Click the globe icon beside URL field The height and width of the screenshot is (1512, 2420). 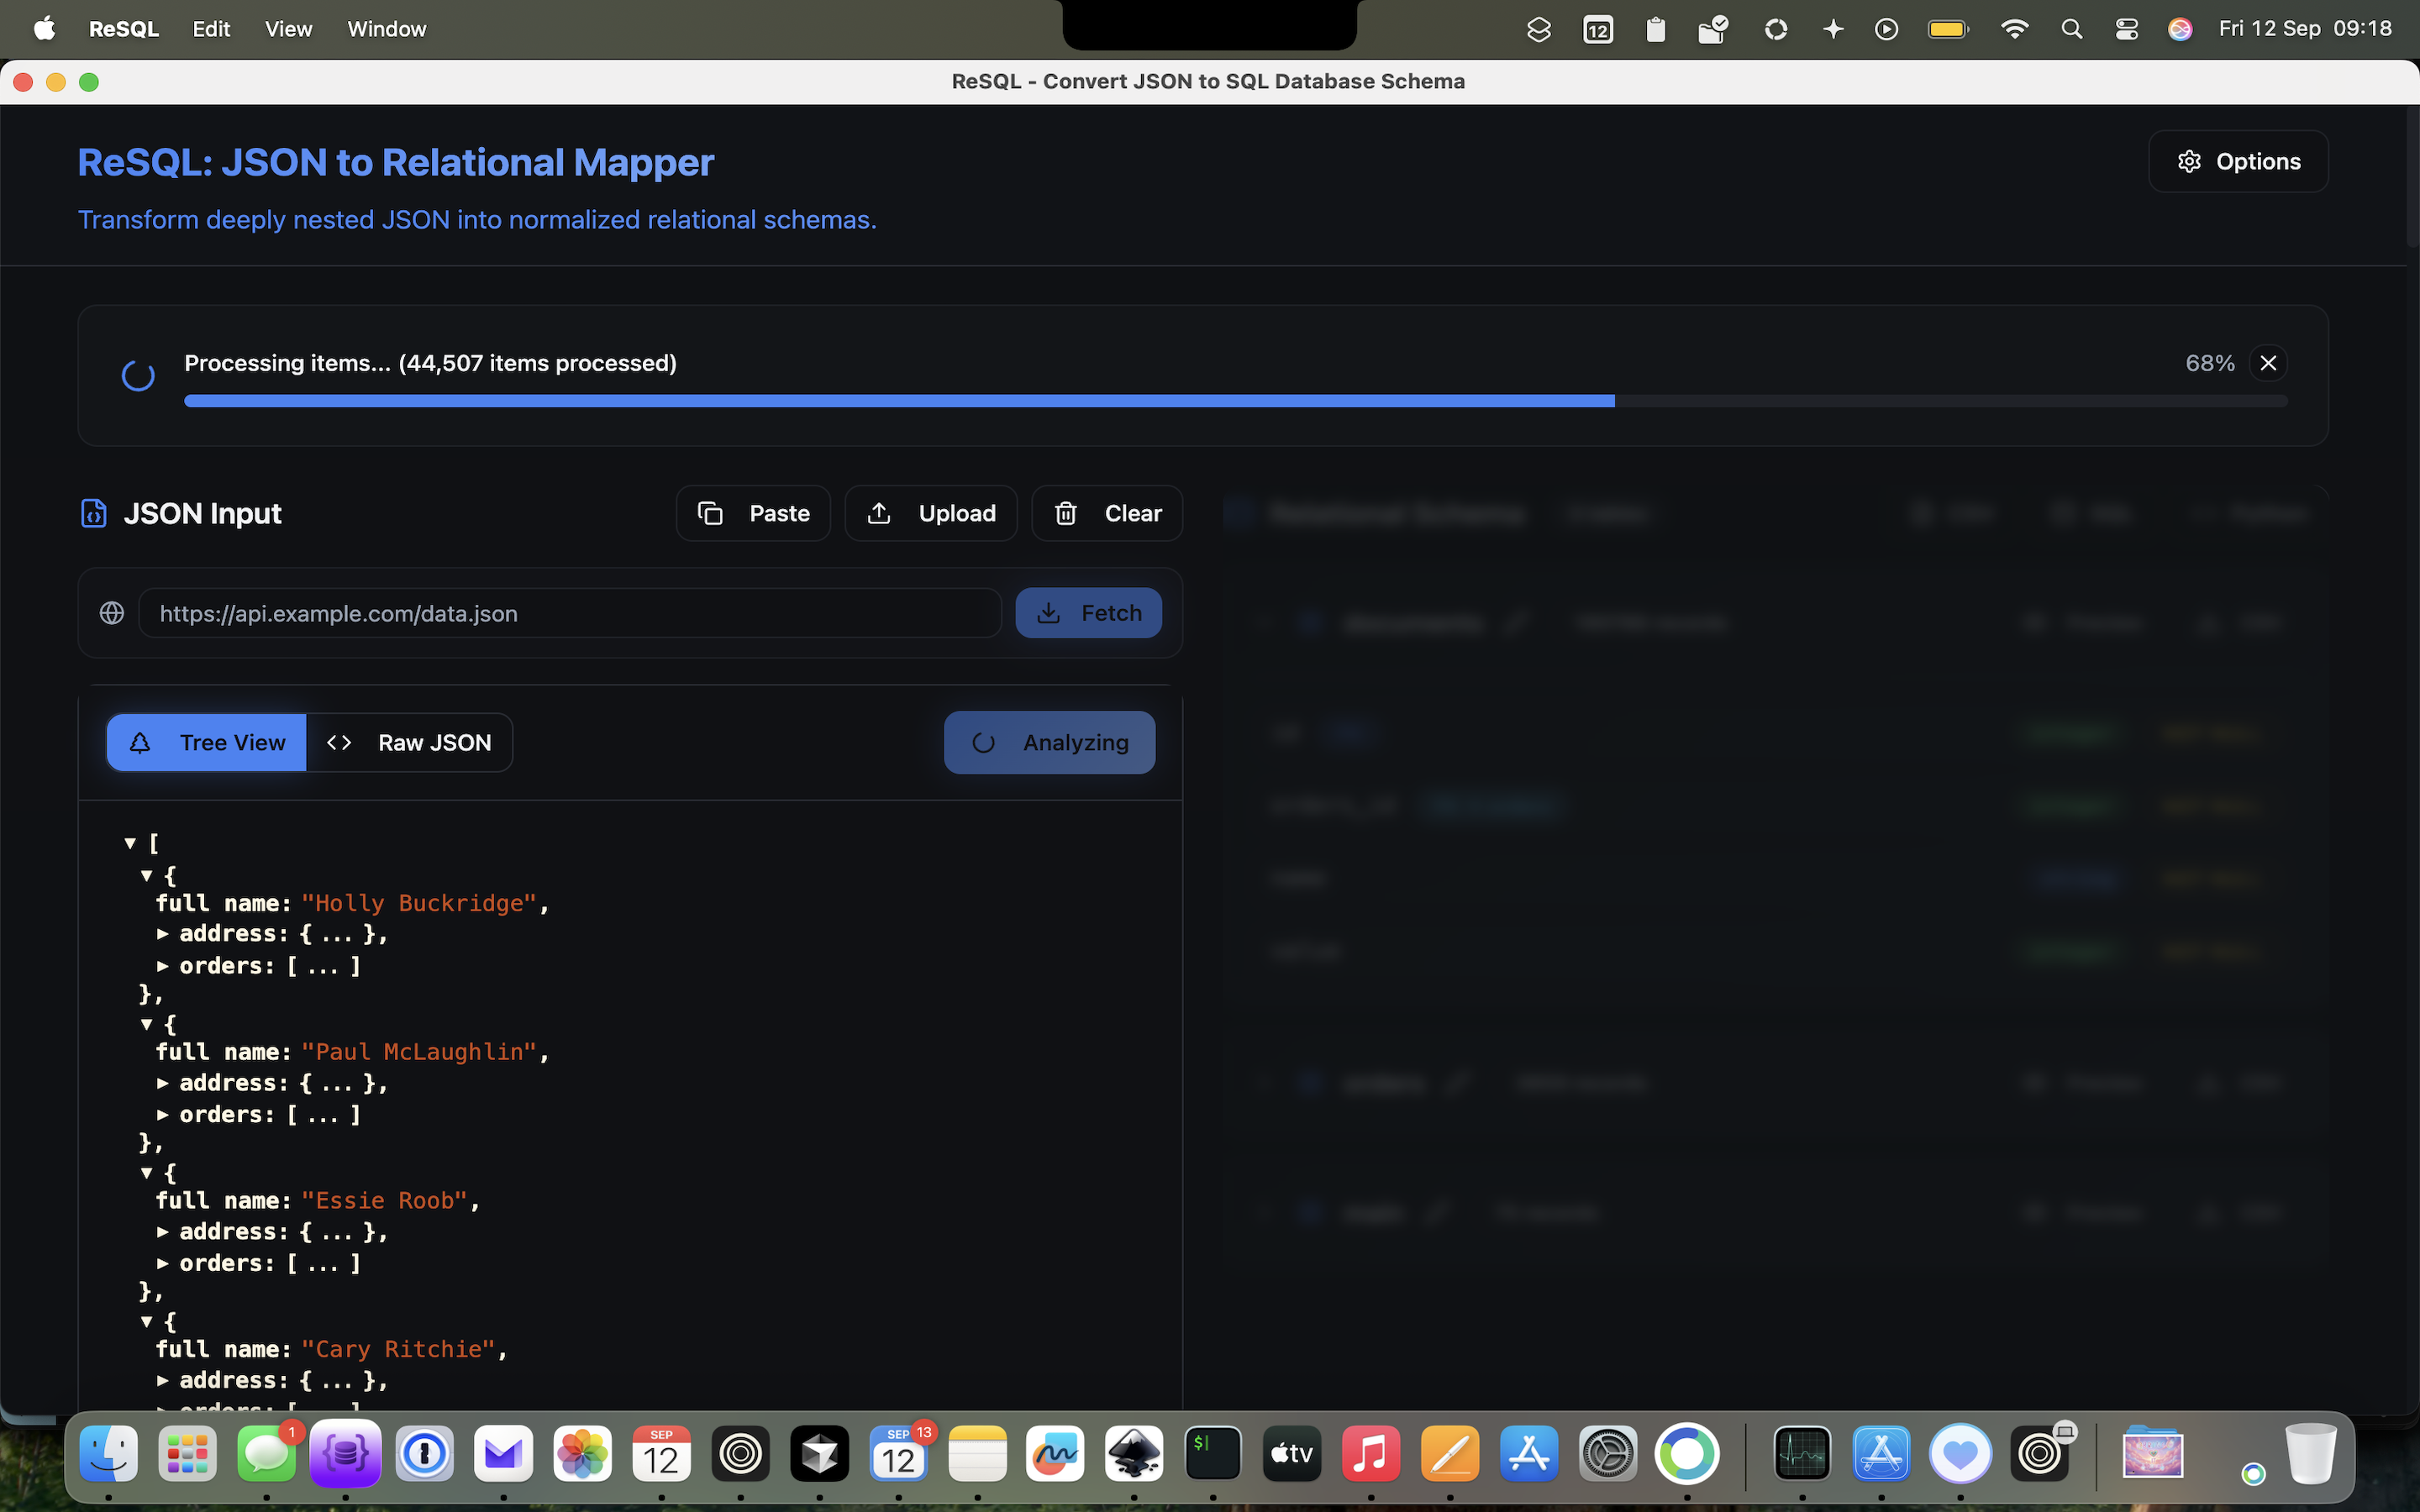coord(112,613)
